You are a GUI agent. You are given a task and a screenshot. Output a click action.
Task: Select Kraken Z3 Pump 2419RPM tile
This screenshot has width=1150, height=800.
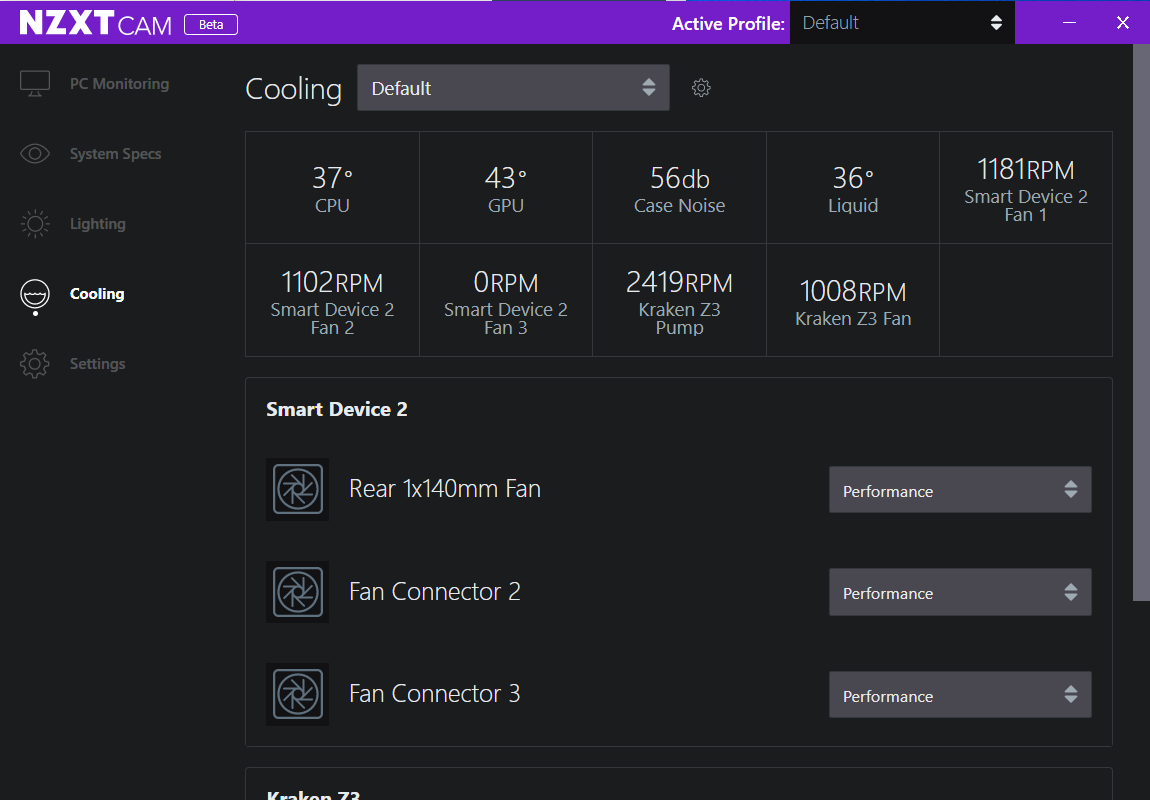pos(679,300)
